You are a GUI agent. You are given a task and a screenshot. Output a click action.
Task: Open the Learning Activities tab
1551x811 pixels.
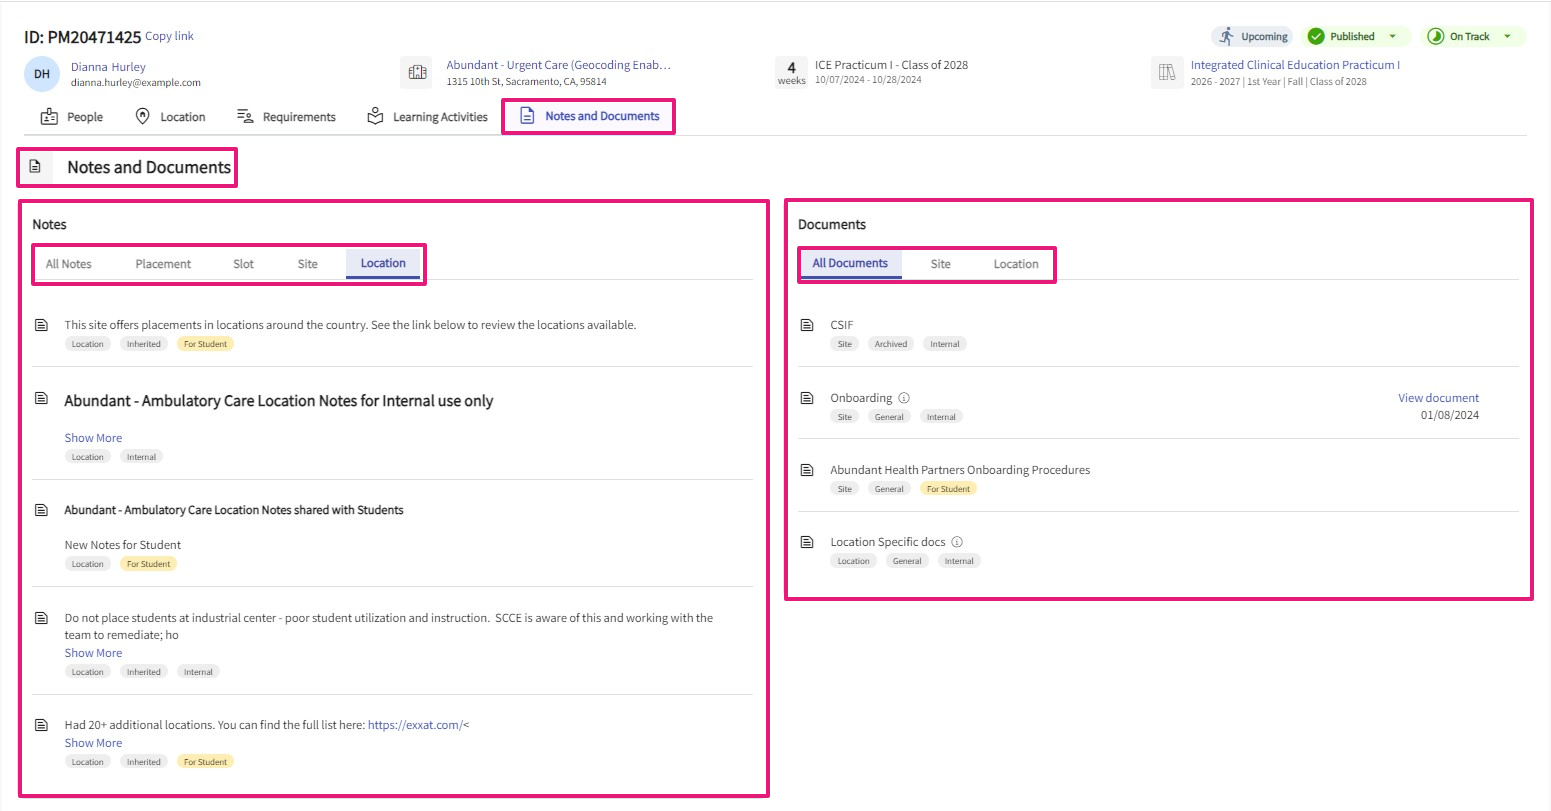428,117
